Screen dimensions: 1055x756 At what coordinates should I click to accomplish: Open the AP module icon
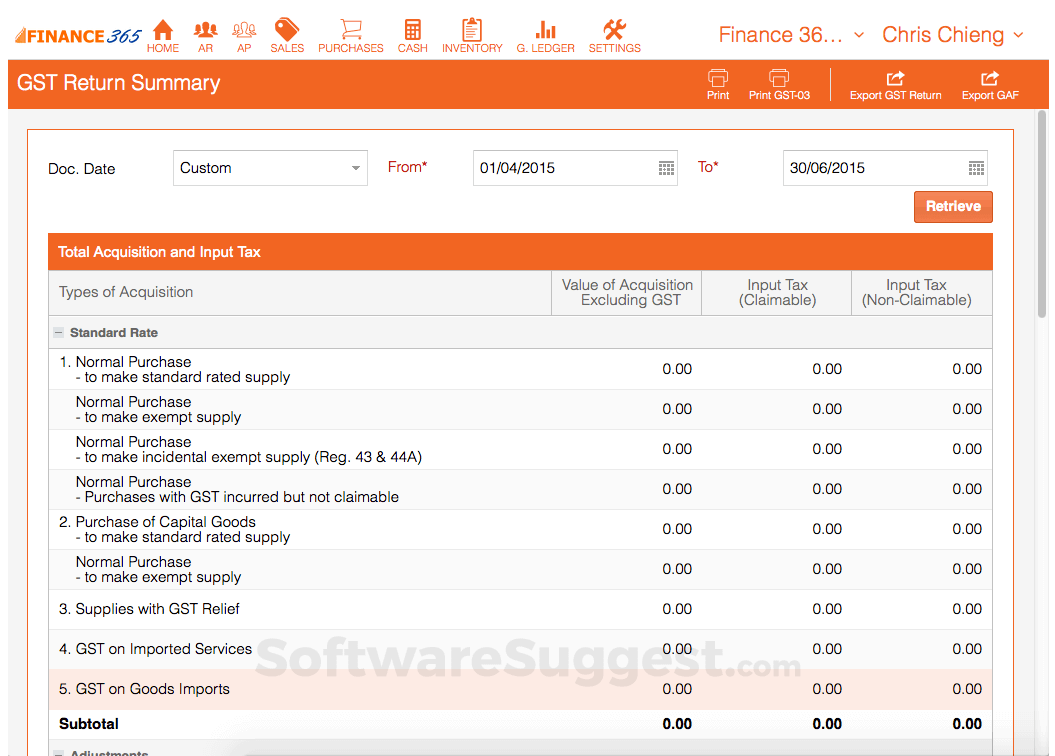point(244,35)
